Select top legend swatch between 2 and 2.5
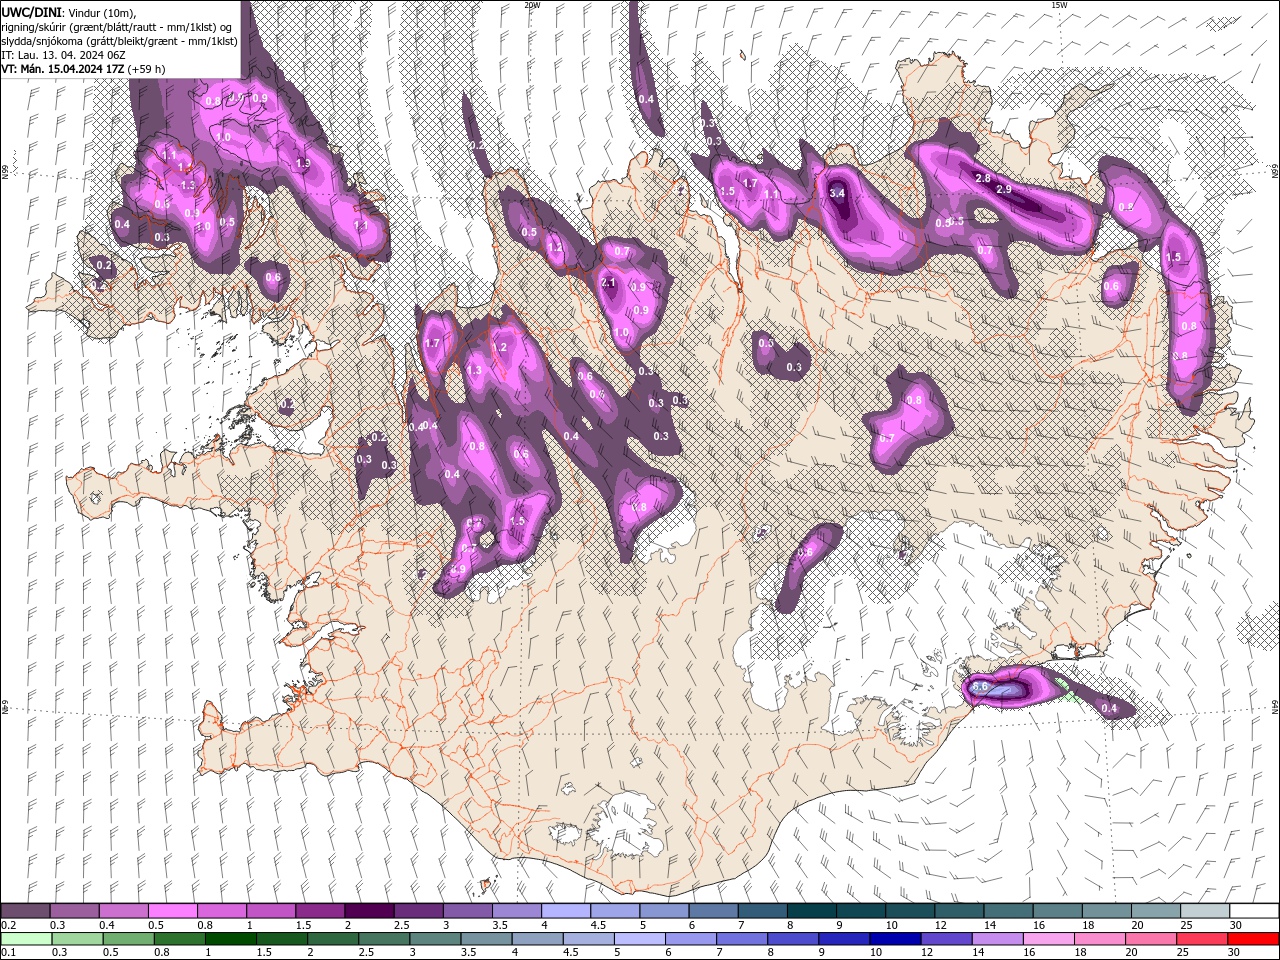The image size is (1280, 960). pyautogui.click(x=369, y=910)
